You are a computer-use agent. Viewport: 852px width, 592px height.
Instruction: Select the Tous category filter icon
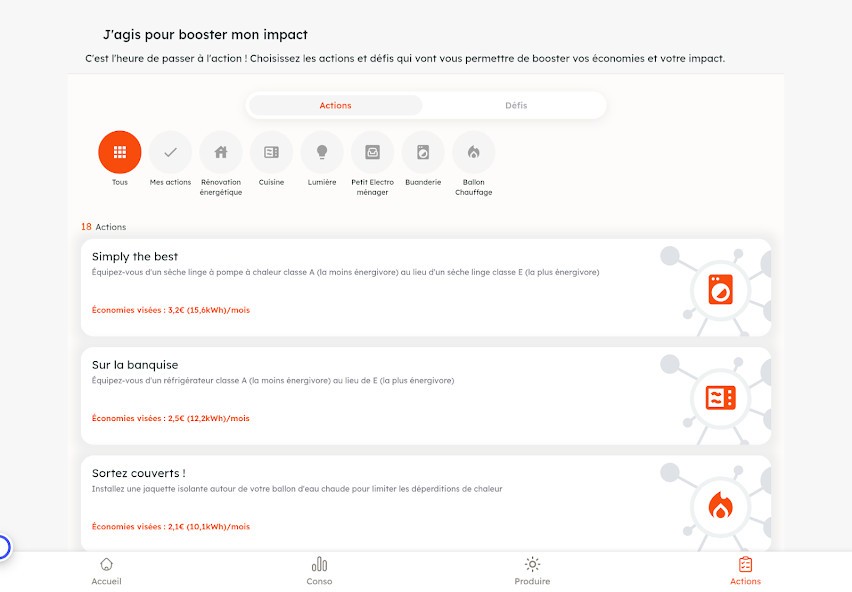click(120, 152)
